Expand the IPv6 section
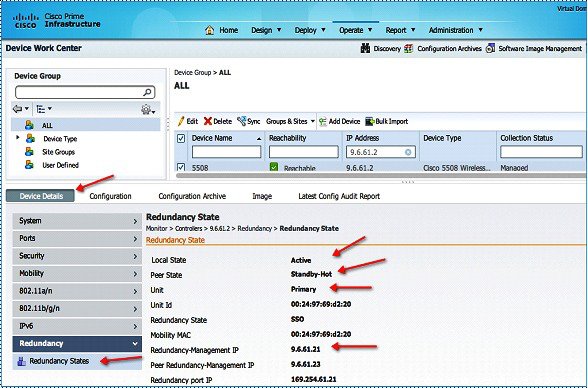Image resolution: width=588 pixels, height=388 pixels. [x=77, y=326]
